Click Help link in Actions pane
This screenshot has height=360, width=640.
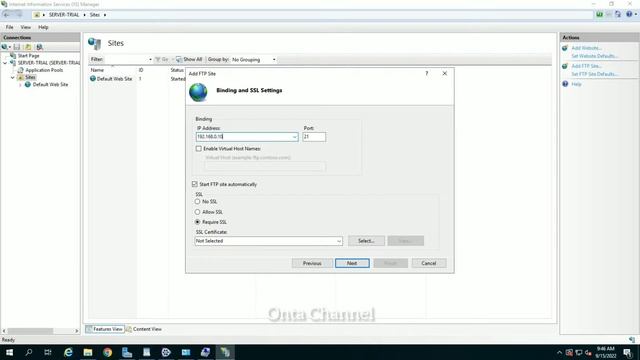coord(576,84)
